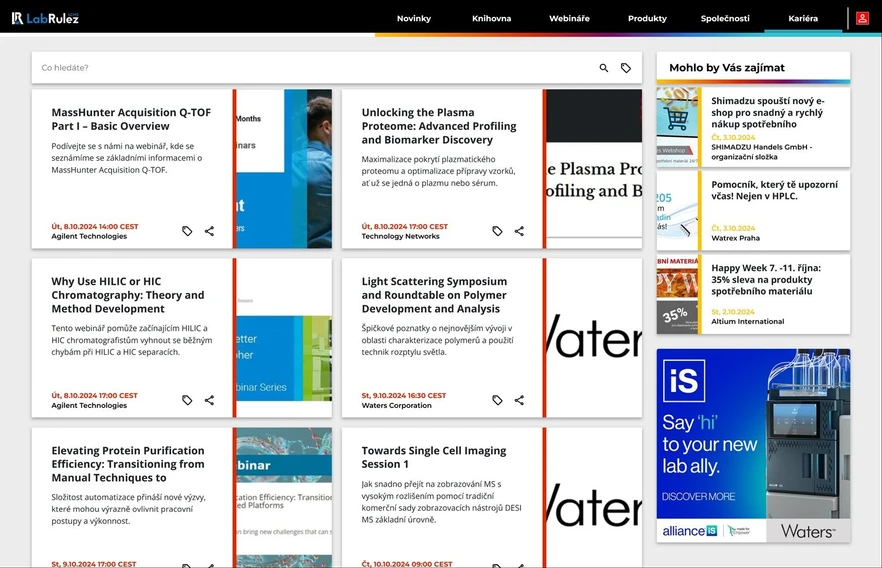Open Knihovna menu item
This screenshot has width=882, height=568.
(x=492, y=18)
